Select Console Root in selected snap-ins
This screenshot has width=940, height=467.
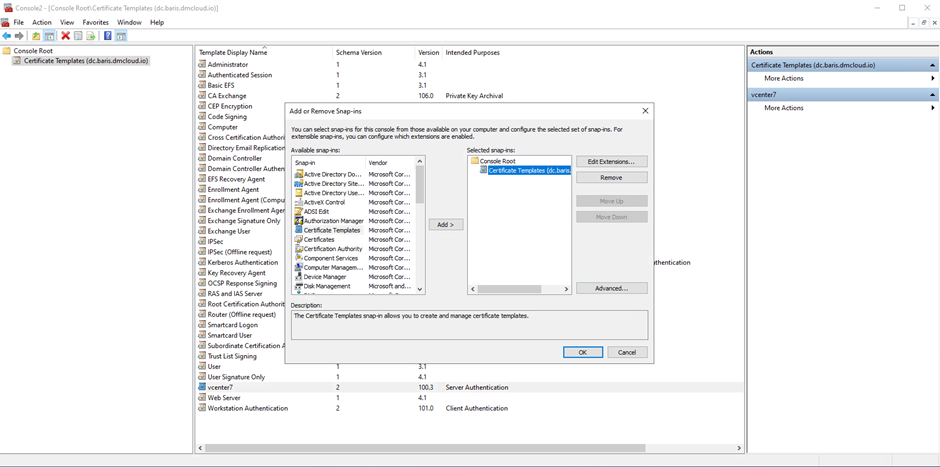496,161
